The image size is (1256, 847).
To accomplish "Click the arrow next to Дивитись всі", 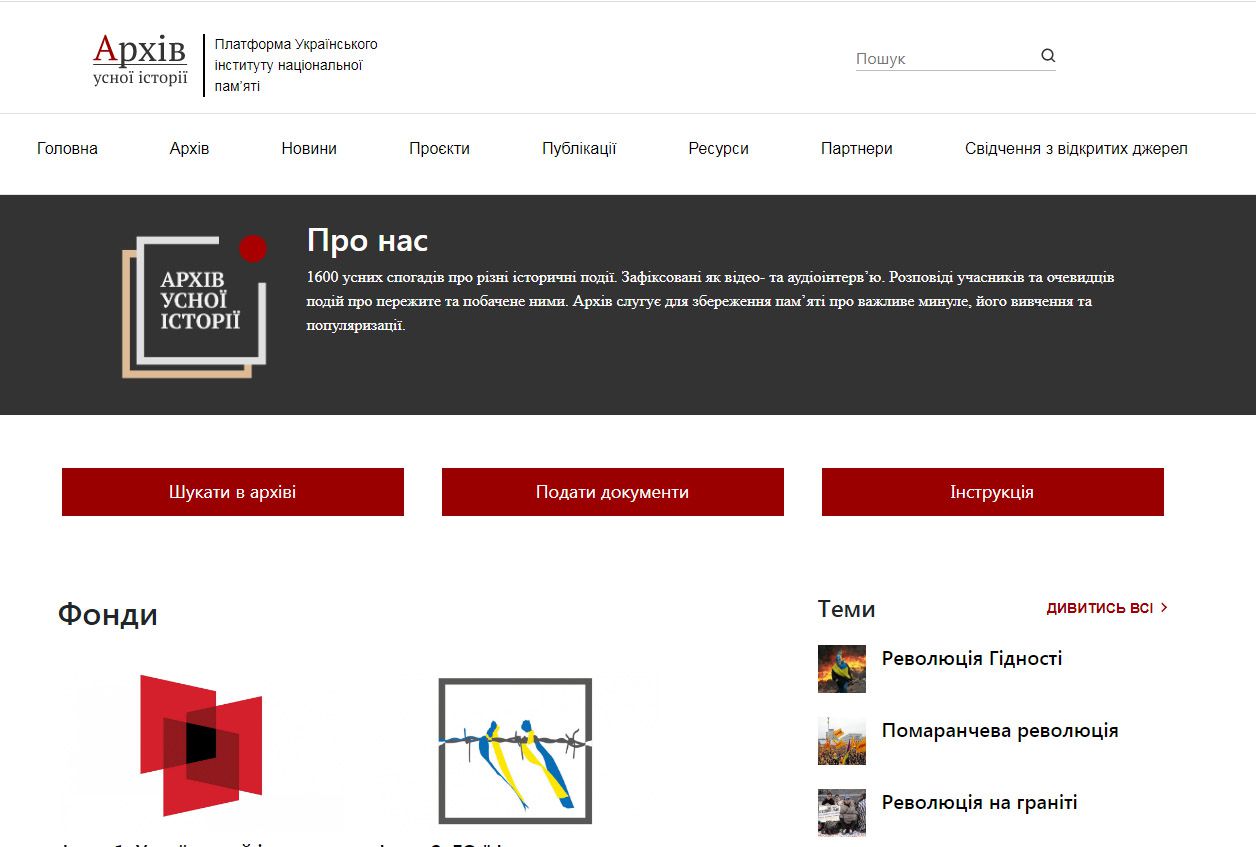I will pos(1164,608).
